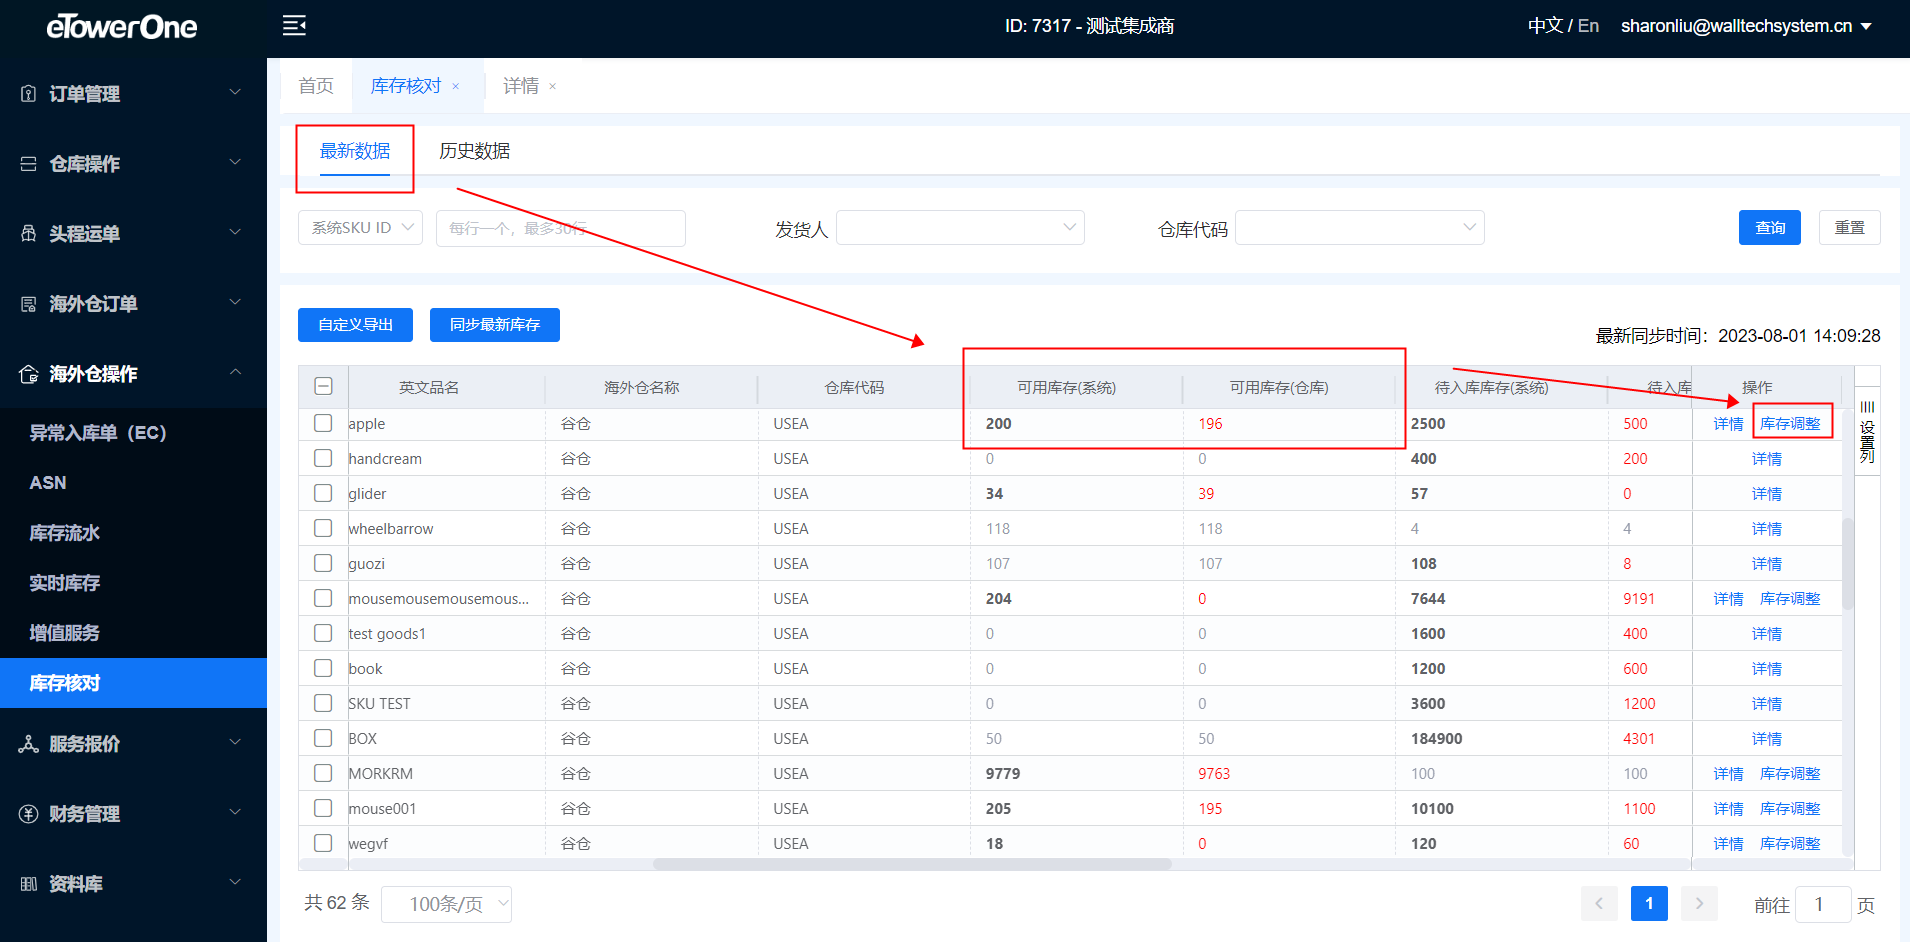Close the 库存核对 tab with its x
1910x942 pixels.
click(456, 87)
